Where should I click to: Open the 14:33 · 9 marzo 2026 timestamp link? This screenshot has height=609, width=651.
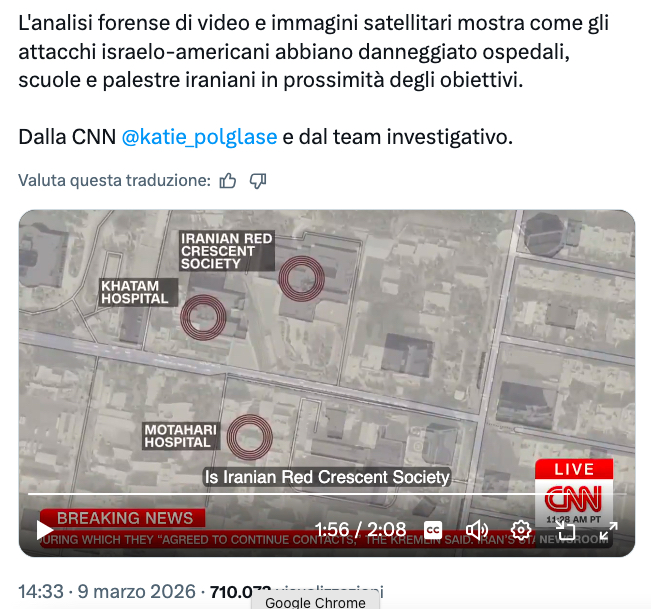107,591
